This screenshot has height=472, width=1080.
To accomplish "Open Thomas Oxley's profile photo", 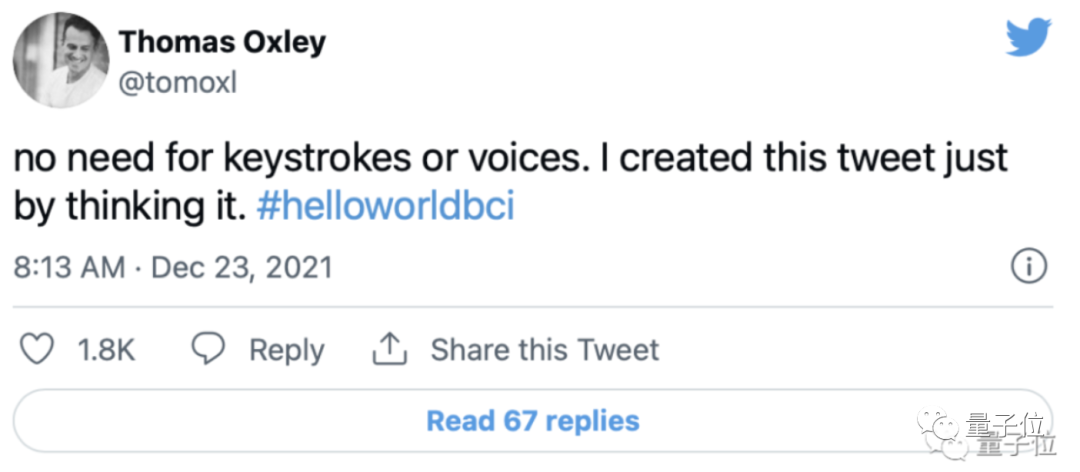I will (61, 61).
